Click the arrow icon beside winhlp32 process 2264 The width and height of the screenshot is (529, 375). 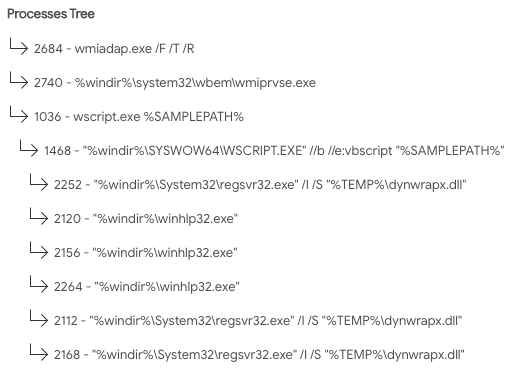point(39,284)
